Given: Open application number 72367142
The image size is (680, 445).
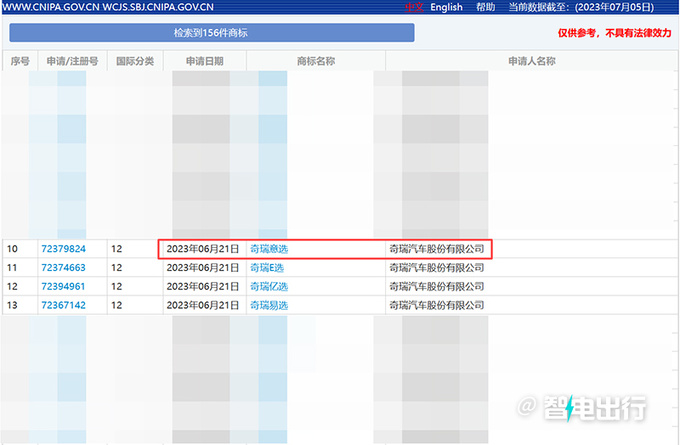Looking at the screenshot, I should click(x=63, y=305).
